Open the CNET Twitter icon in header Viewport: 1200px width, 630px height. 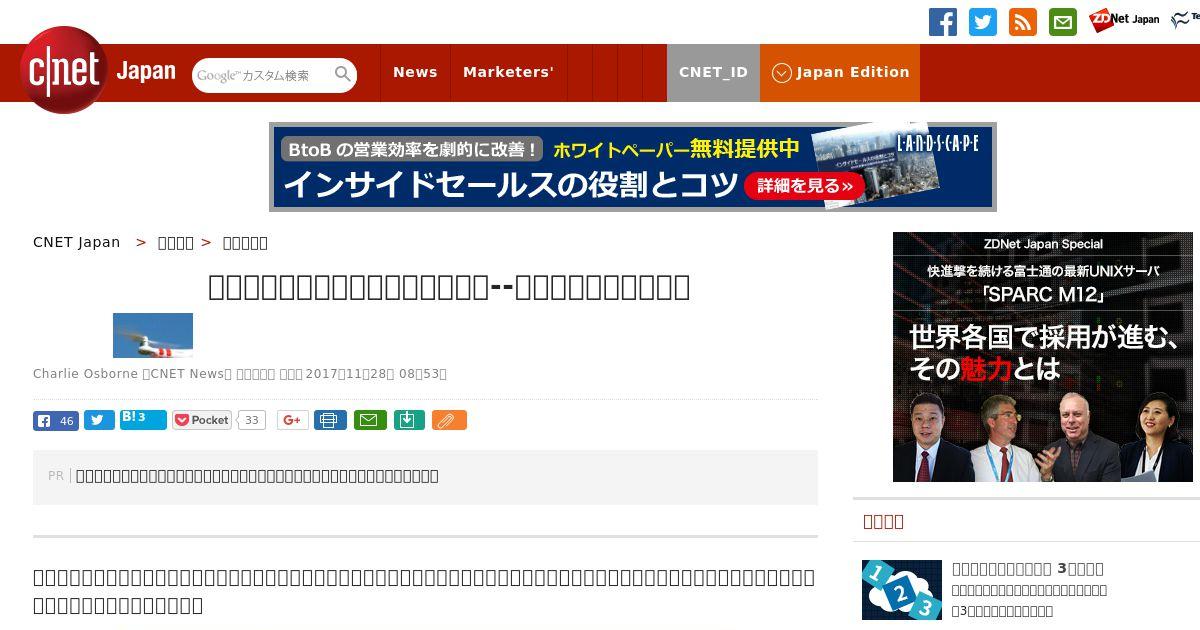(983, 22)
